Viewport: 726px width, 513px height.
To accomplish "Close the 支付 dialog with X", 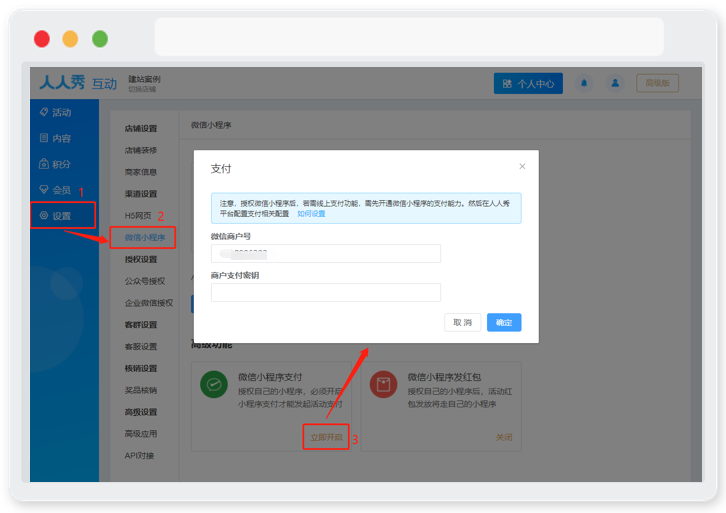I will point(522,166).
